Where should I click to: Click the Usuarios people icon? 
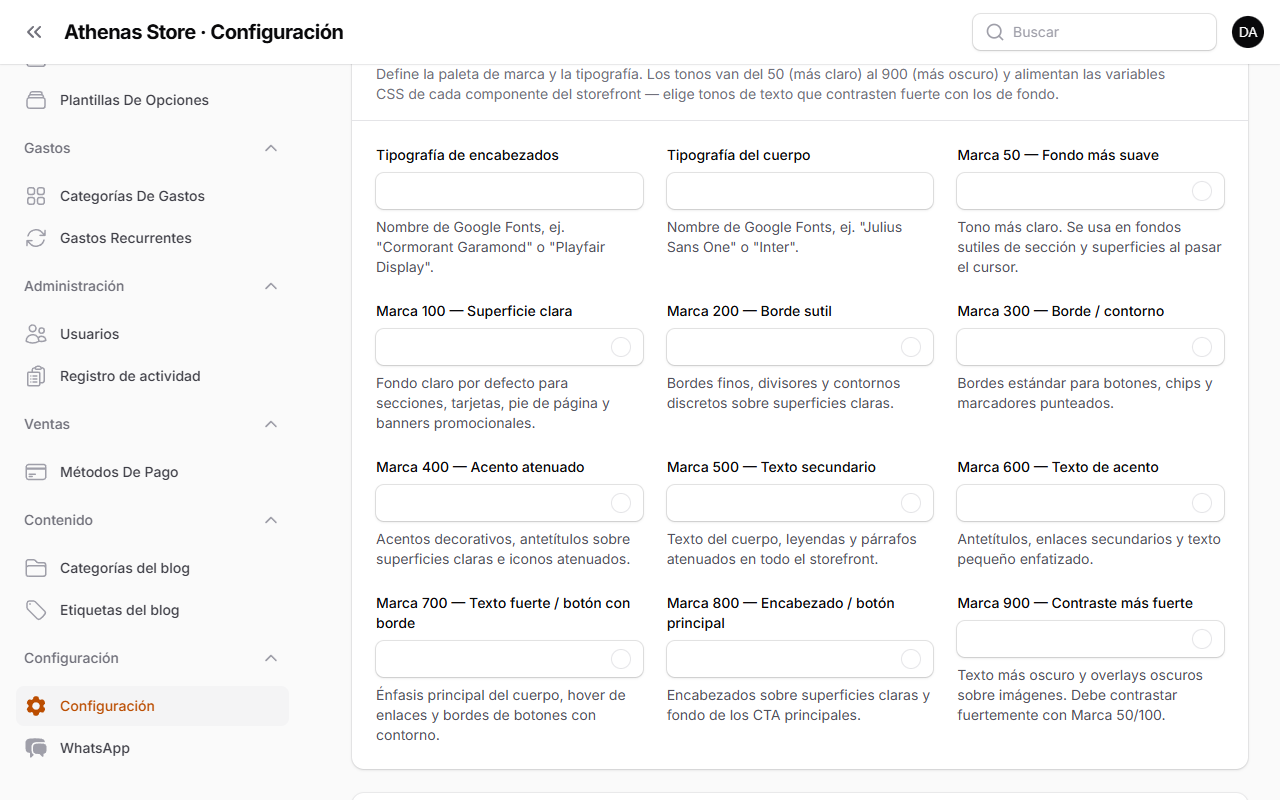coord(36,334)
